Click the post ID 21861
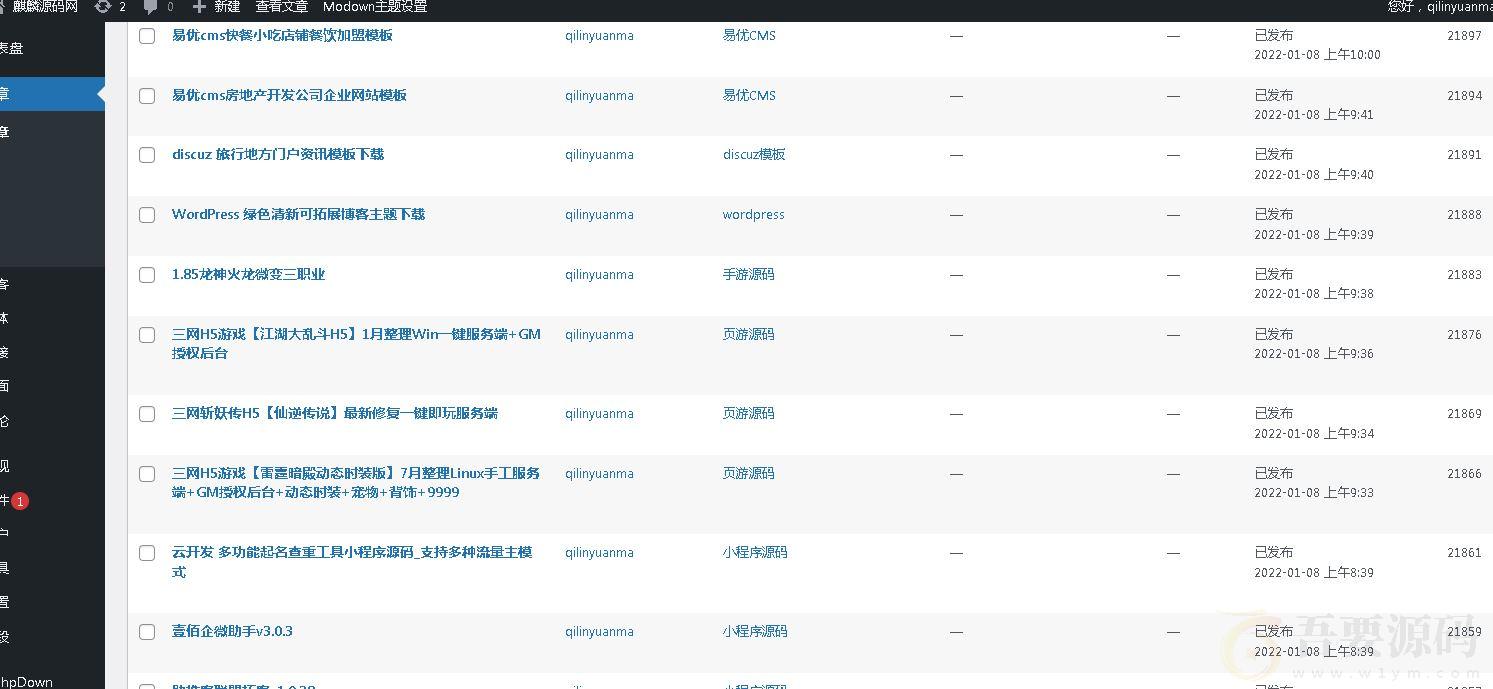The image size is (1493, 689). [1464, 552]
